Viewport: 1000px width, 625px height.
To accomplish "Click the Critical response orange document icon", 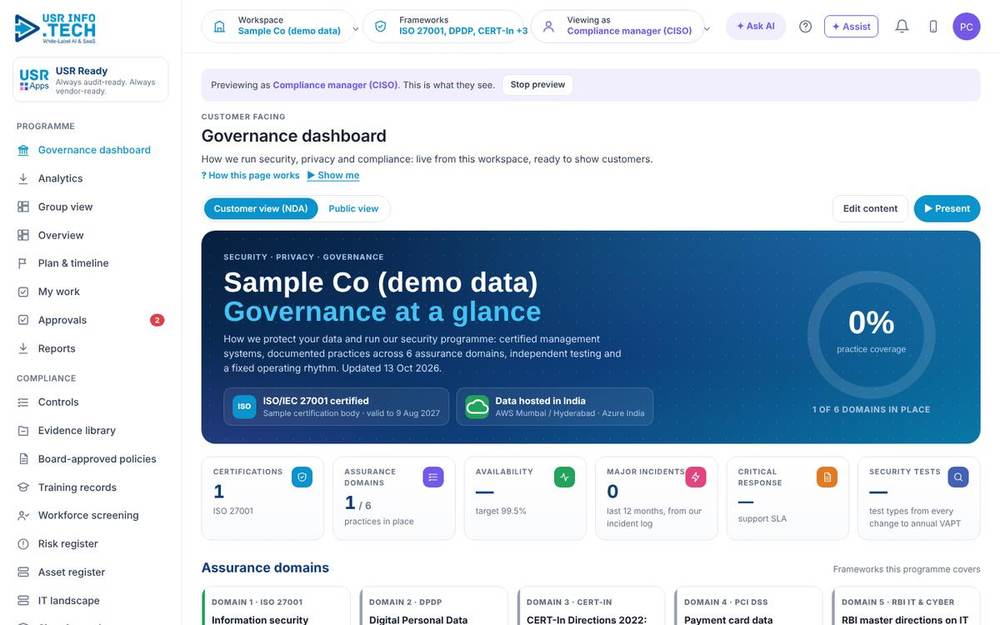I will point(827,477).
